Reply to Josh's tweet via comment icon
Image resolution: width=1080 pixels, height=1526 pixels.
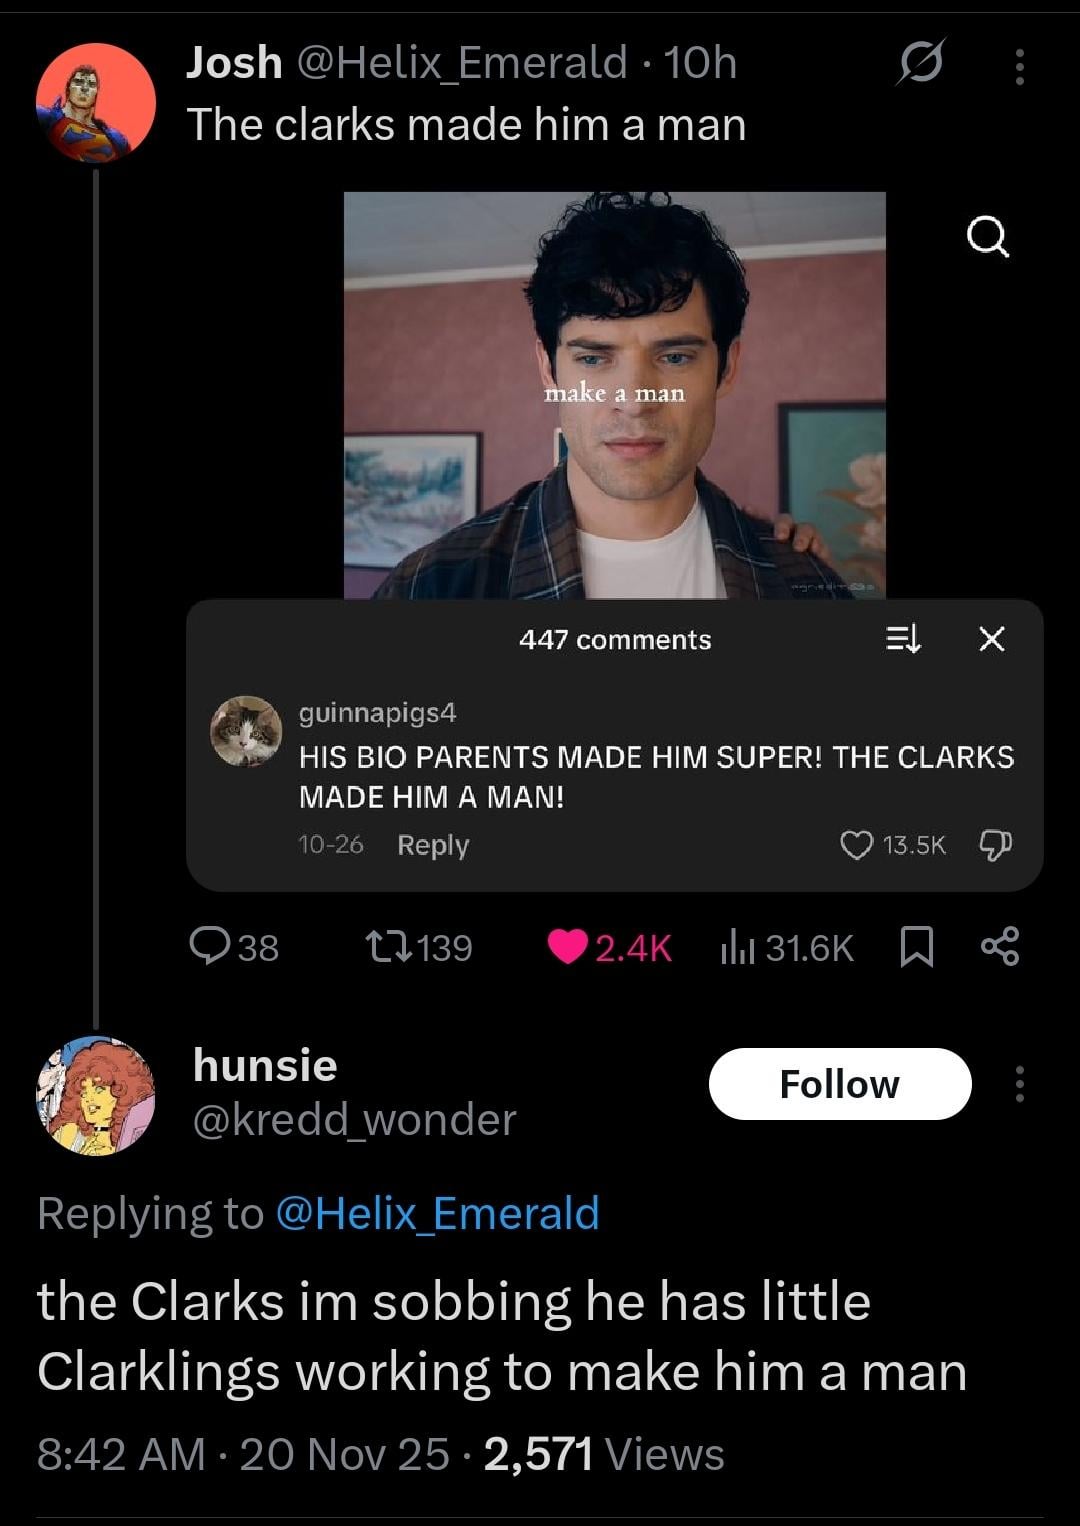click(209, 946)
